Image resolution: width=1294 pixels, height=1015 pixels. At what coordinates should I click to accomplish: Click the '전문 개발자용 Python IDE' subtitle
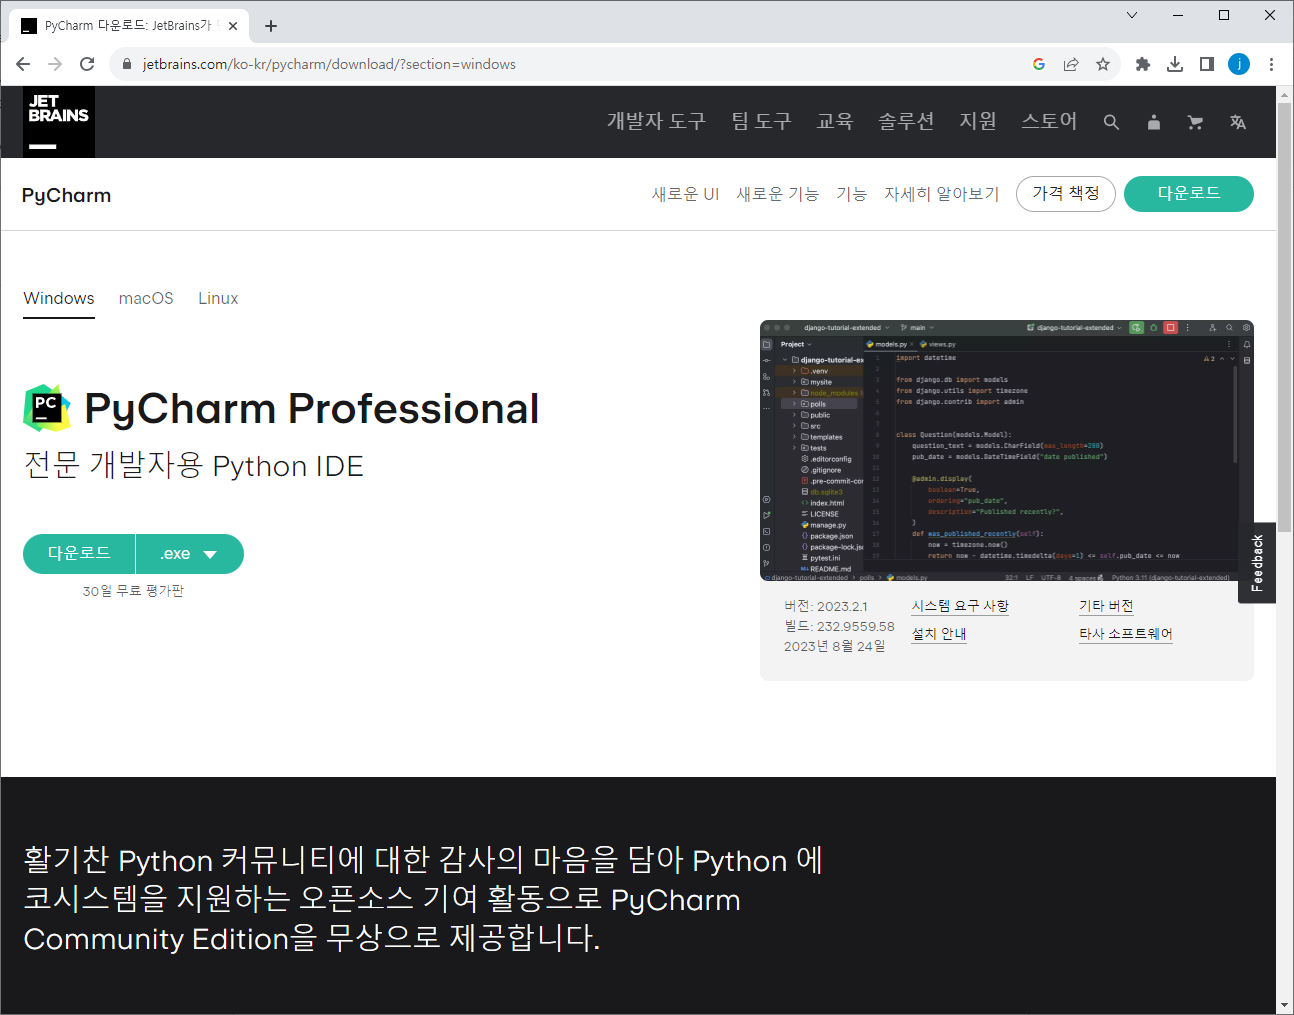[x=194, y=466]
